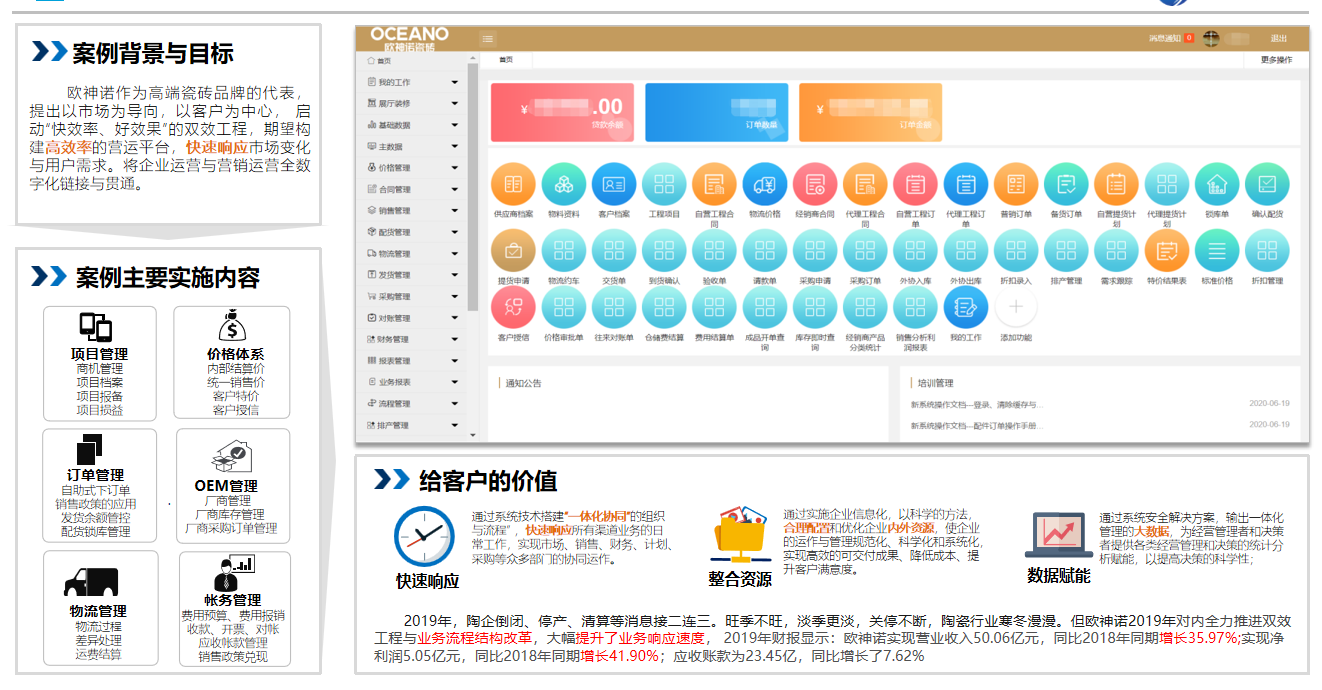Open the 代理提货计划 icon
The height and width of the screenshot is (690, 1322).
click(x=1167, y=184)
